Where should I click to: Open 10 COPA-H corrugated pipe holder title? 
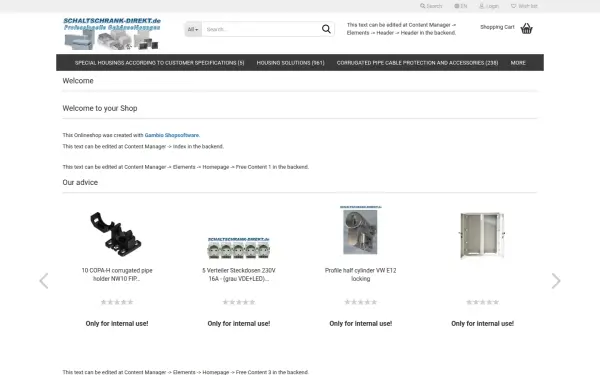[x=117, y=274]
